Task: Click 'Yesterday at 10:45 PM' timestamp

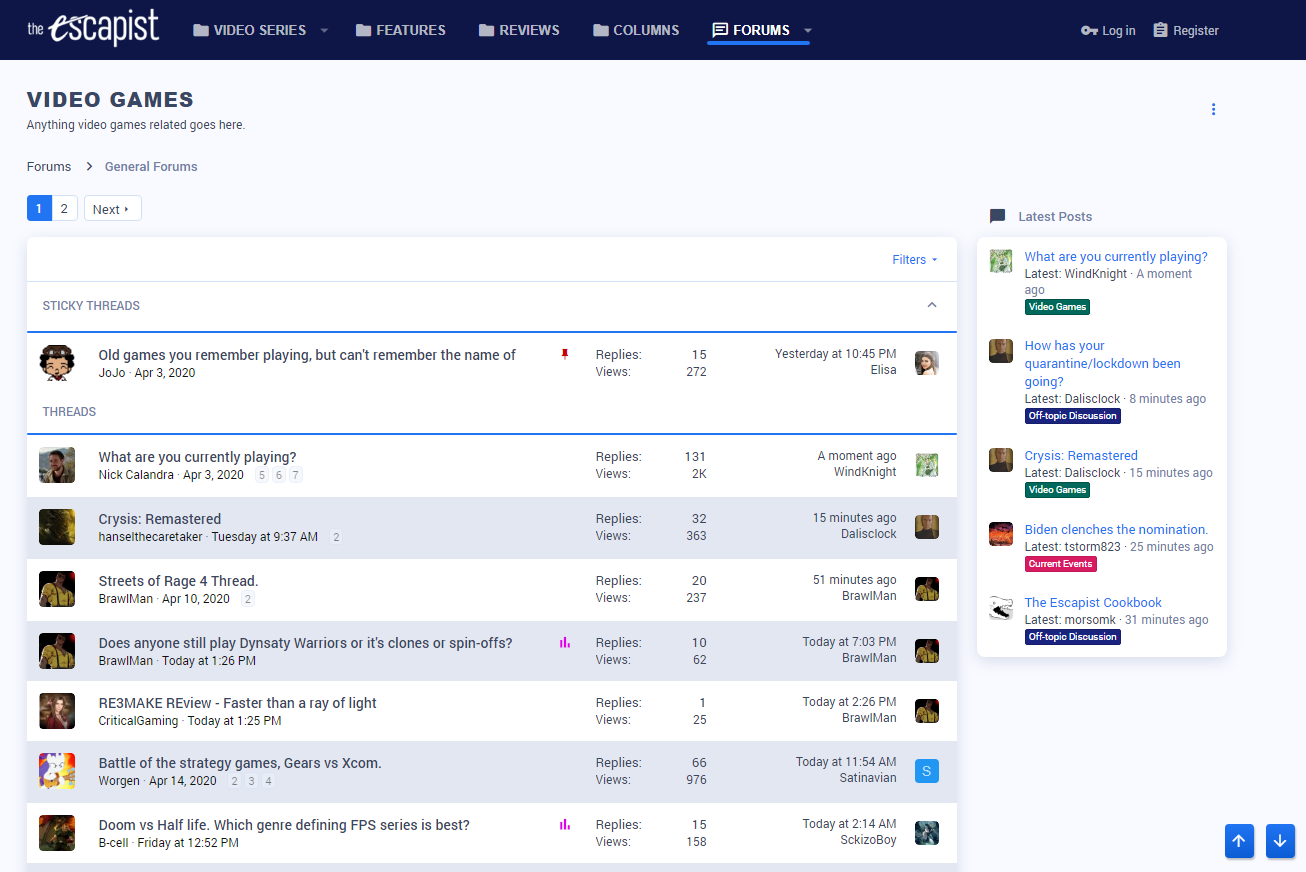Action: [836, 354]
